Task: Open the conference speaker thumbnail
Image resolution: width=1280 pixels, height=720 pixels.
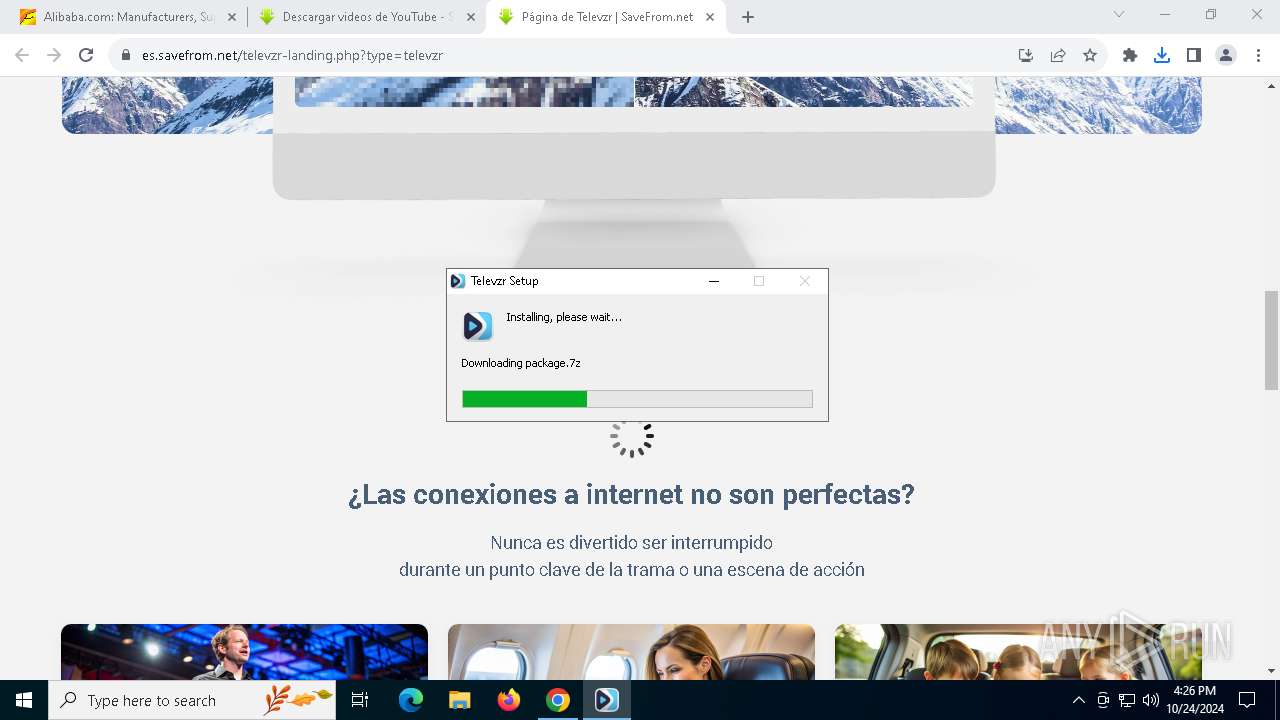Action: [244, 652]
